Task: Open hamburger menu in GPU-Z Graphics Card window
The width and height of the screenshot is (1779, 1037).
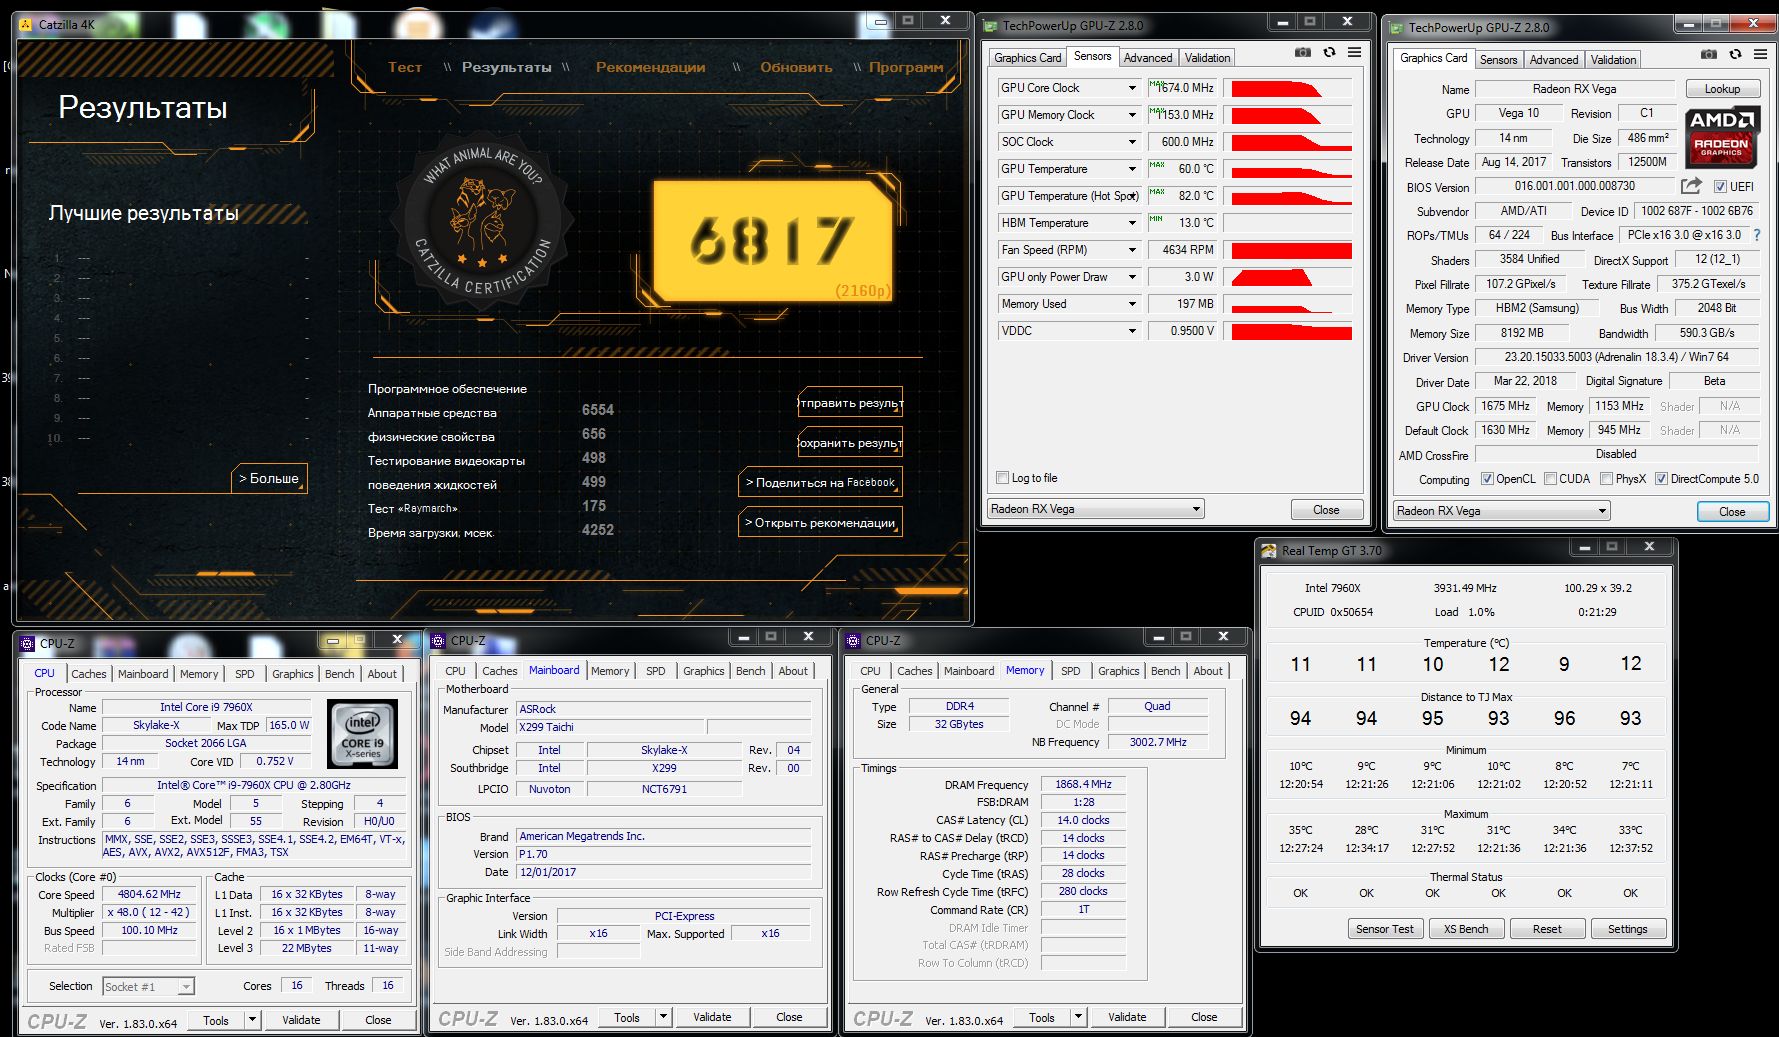Action: (1760, 55)
